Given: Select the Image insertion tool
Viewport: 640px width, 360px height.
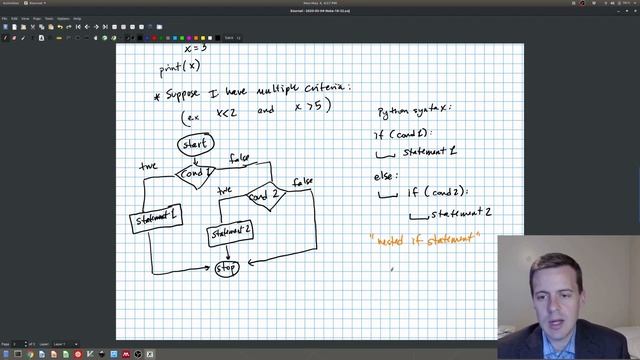Looking at the screenshot, I should click(41, 38).
